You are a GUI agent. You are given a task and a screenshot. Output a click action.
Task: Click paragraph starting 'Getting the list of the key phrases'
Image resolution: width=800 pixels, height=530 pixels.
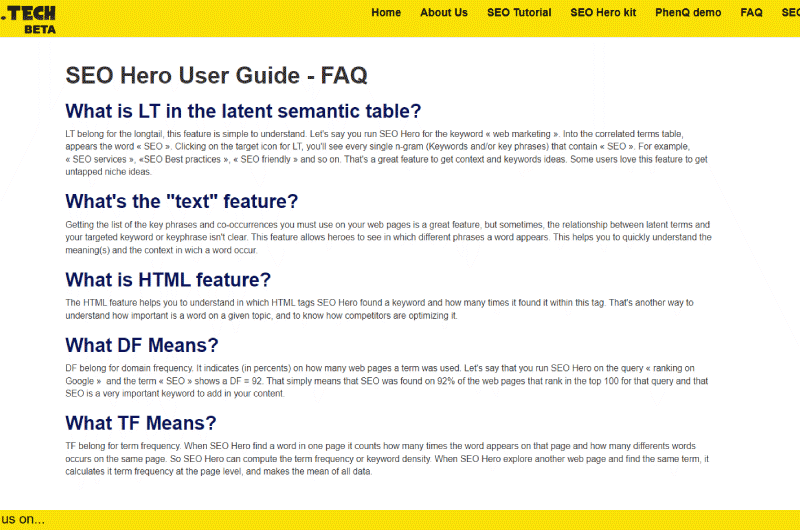point(388,237)
